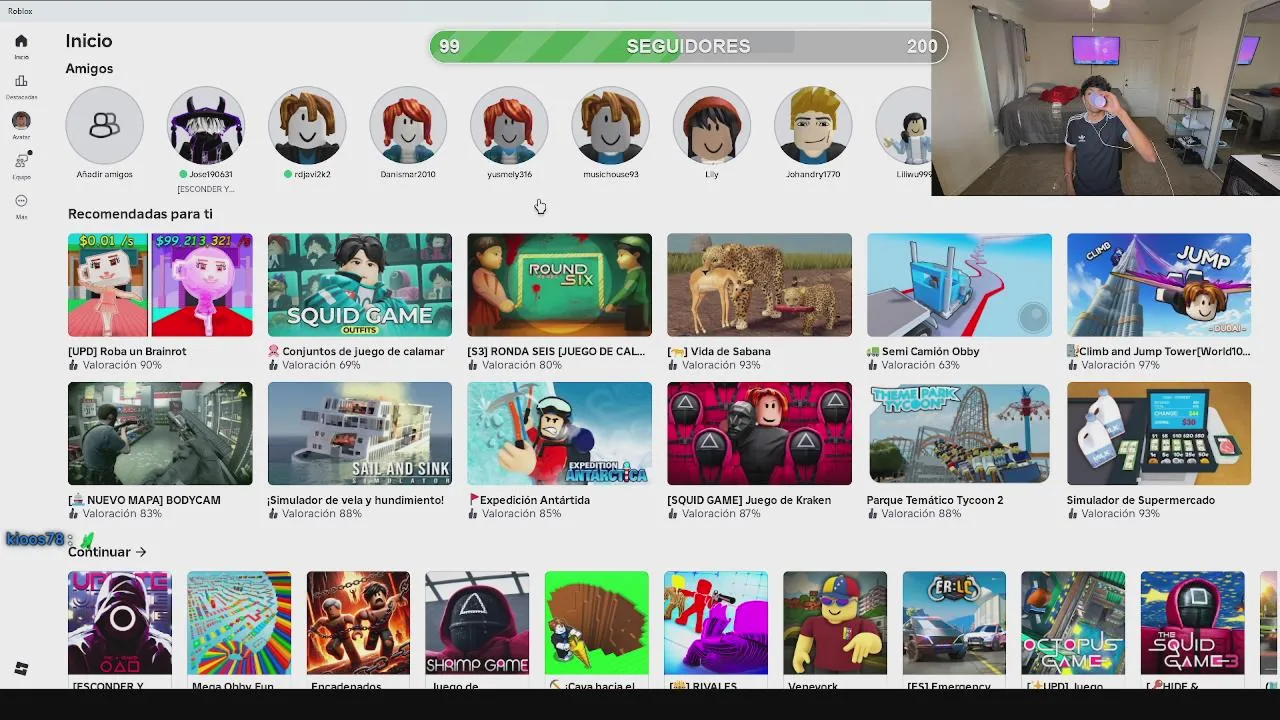Click the Jose190631 username label
This screenshot has width=1280, height=720.
click(x=210, y=174)
